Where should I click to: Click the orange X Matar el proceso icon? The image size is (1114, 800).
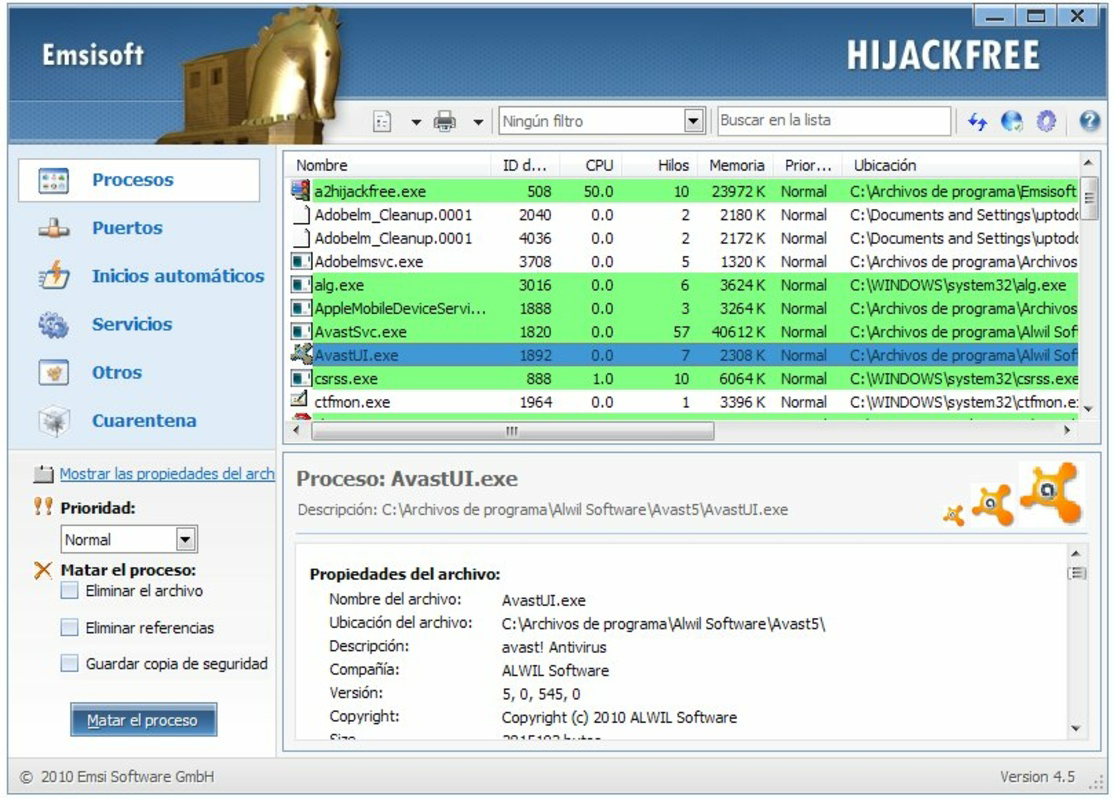[x=43, y=570]
